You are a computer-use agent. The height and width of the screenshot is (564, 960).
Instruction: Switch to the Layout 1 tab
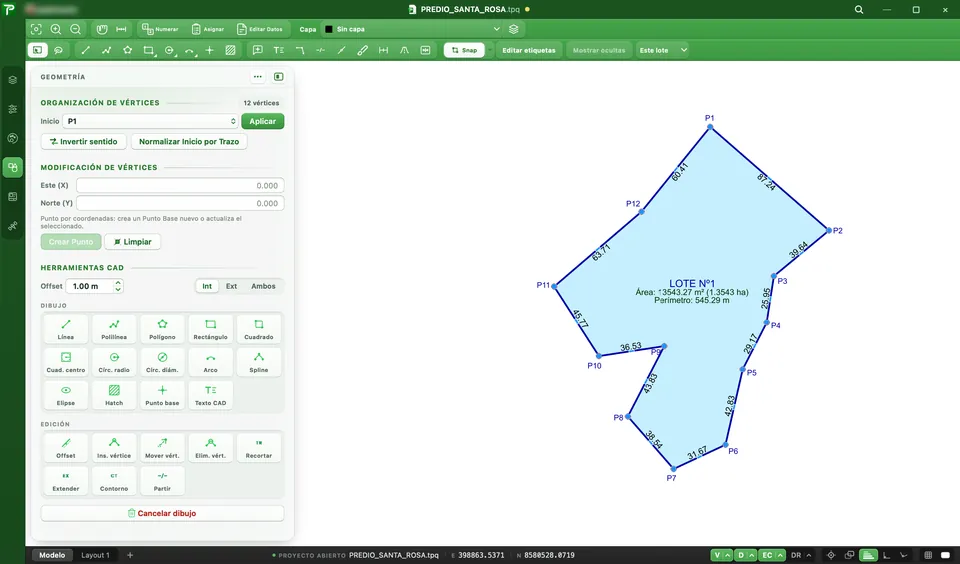point(96,555)
